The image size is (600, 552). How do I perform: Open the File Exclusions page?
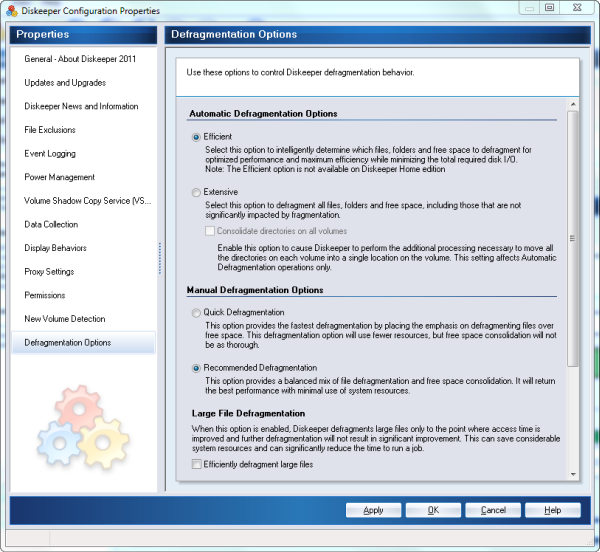click(50, 130)
